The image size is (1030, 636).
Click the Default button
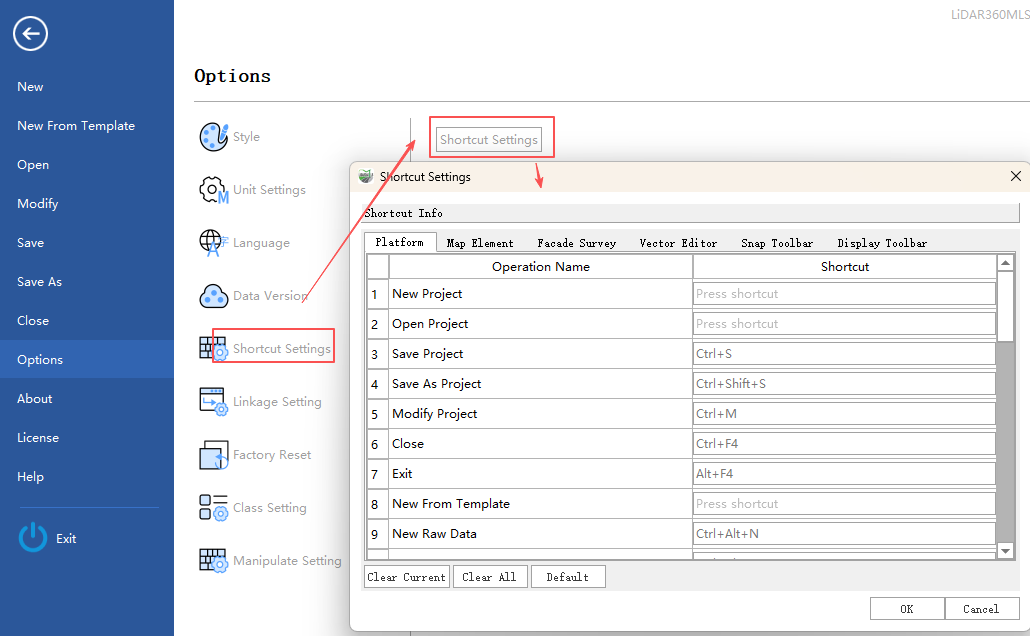click(568, 577)
